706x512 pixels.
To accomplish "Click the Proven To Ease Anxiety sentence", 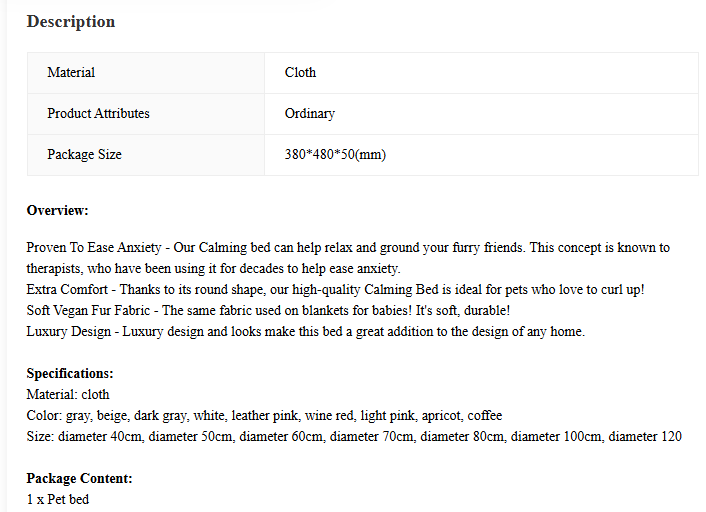I will [348, 248].
